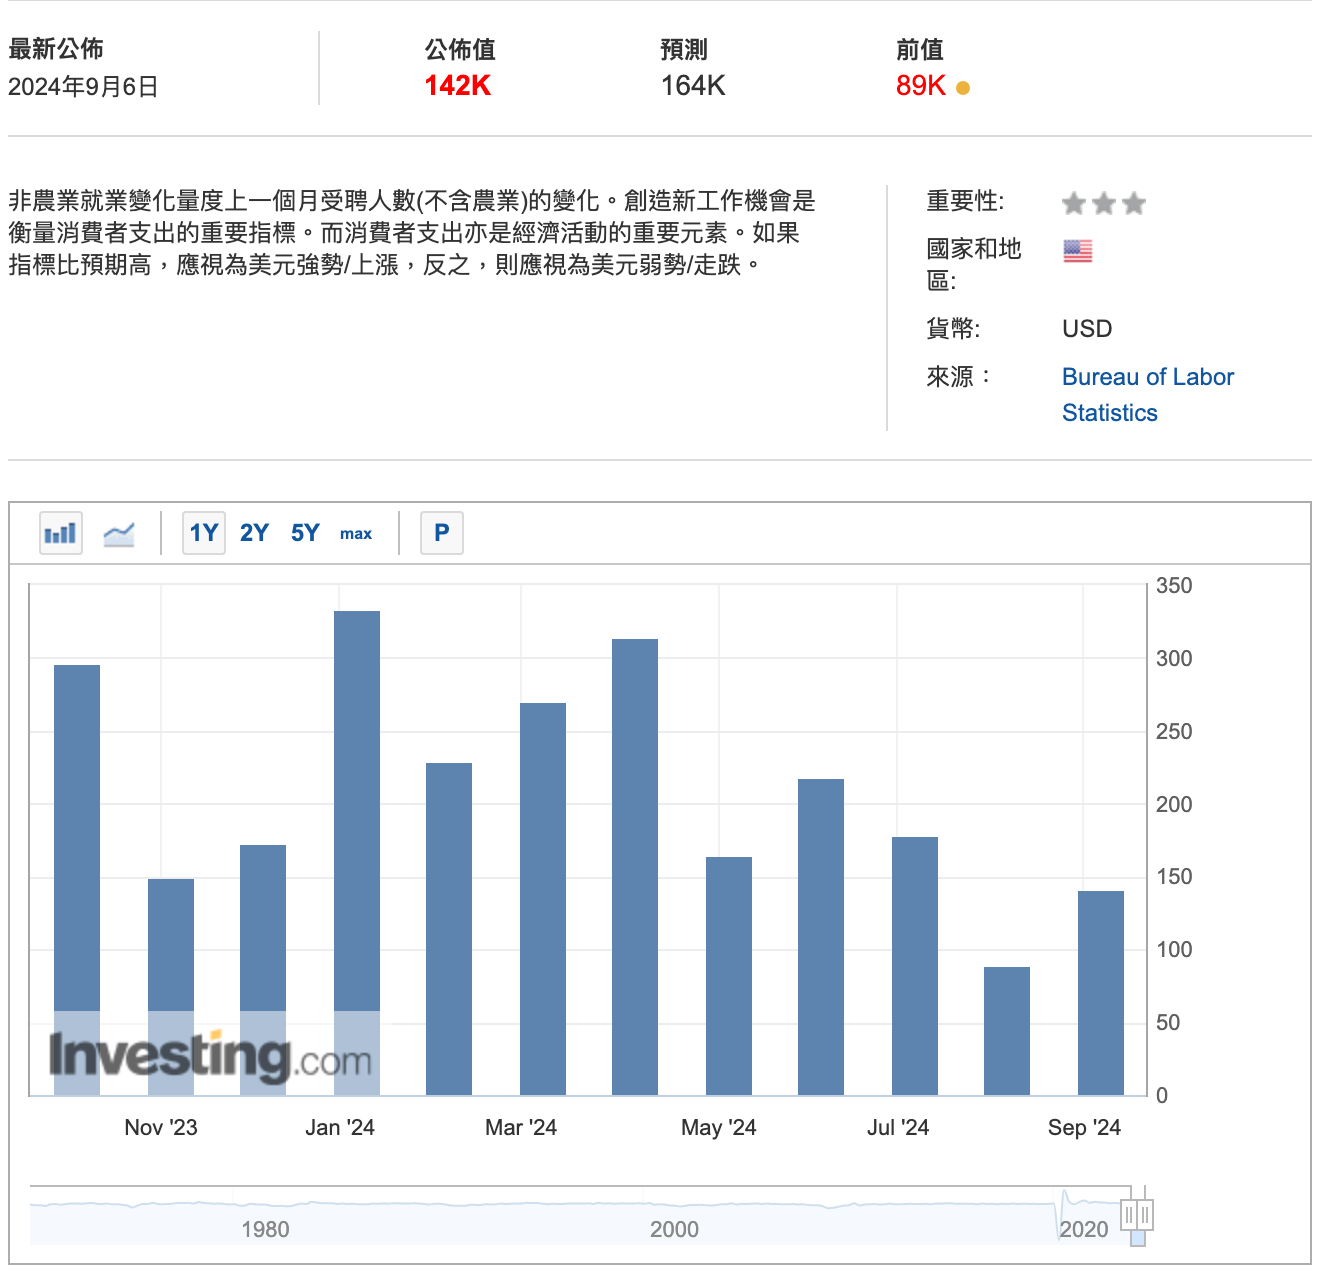The height and width of the screenshot is (1271, 1318).
Task: Click the bar above Jul '24 label
Action: [915, 966]
